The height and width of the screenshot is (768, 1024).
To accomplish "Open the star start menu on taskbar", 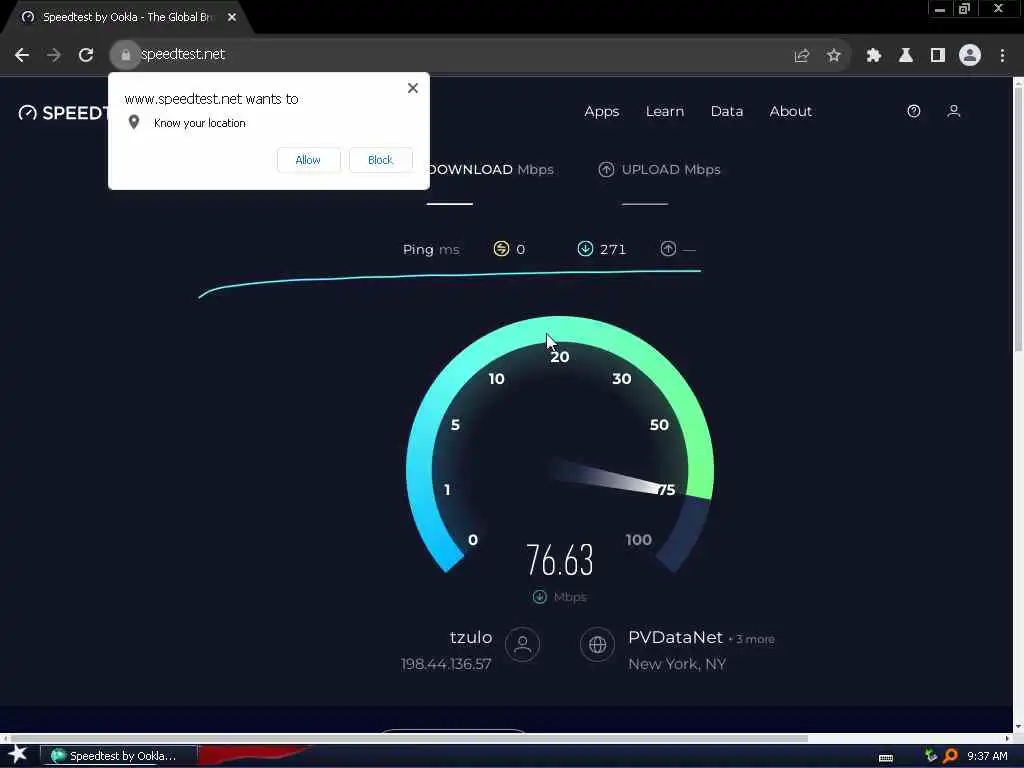I will [18, 754].
